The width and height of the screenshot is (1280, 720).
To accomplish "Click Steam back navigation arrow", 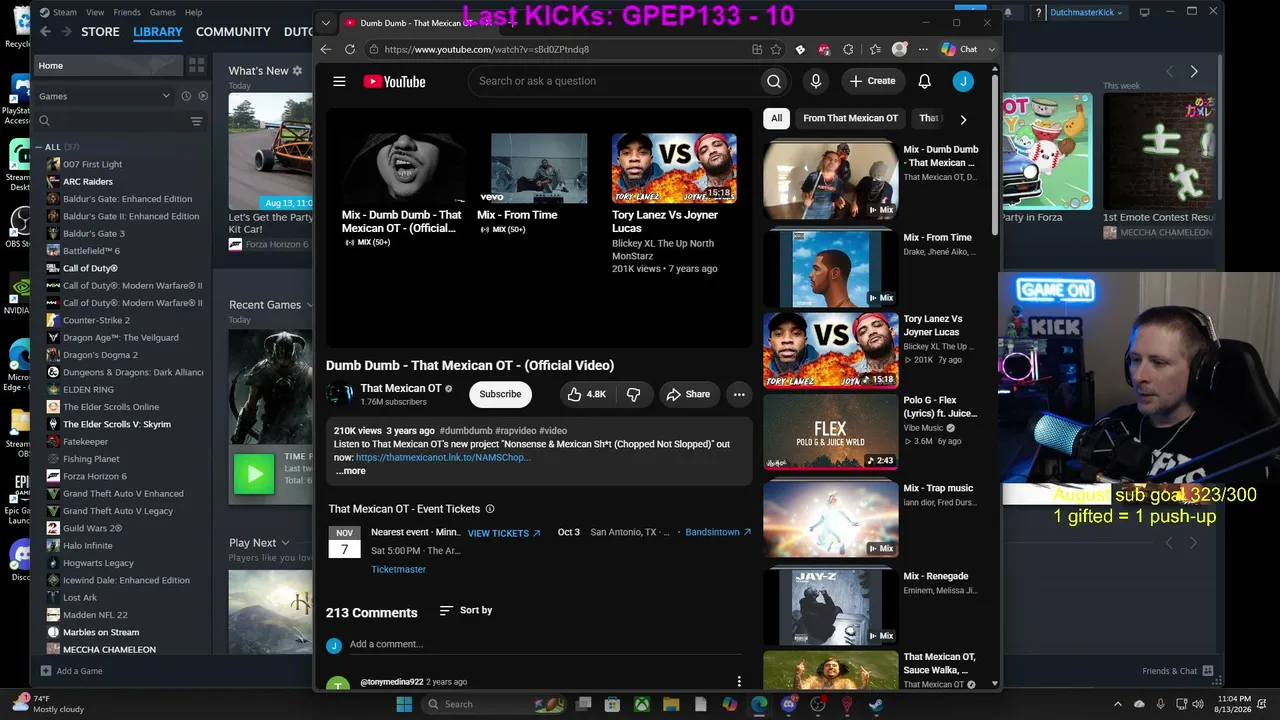I will coord(45,32).
